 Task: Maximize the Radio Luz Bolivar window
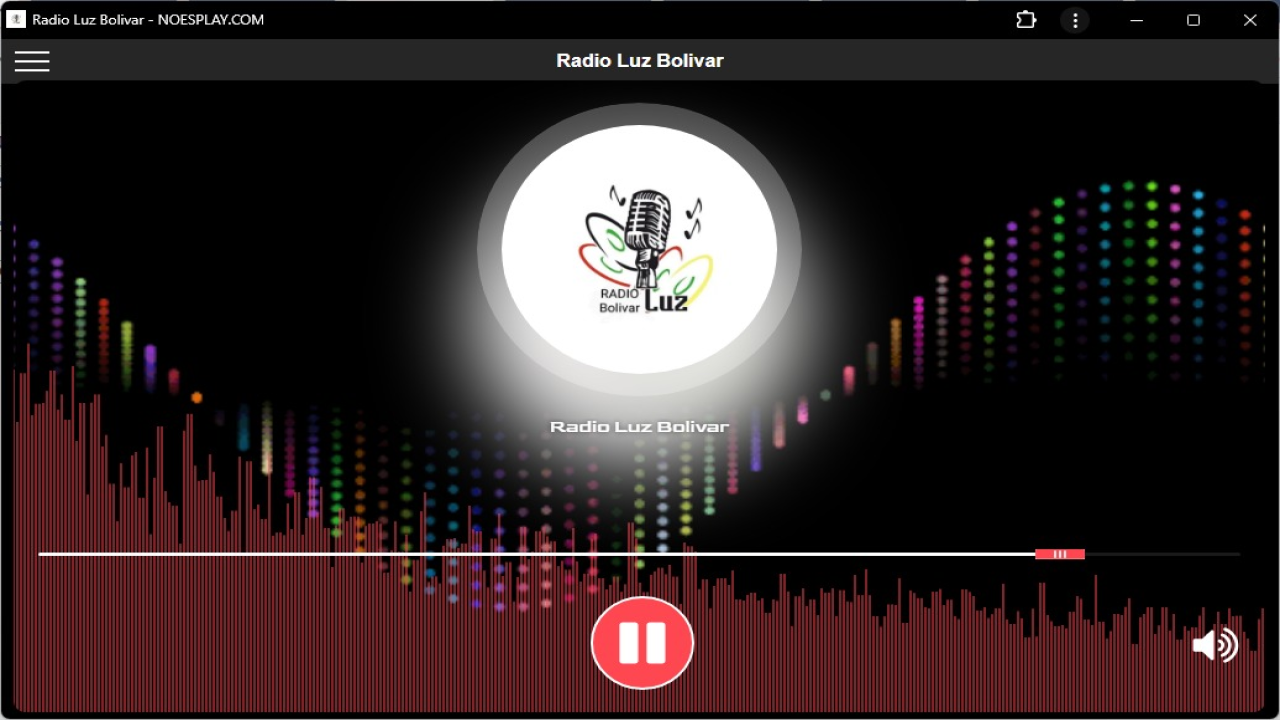pos(1193,20)
